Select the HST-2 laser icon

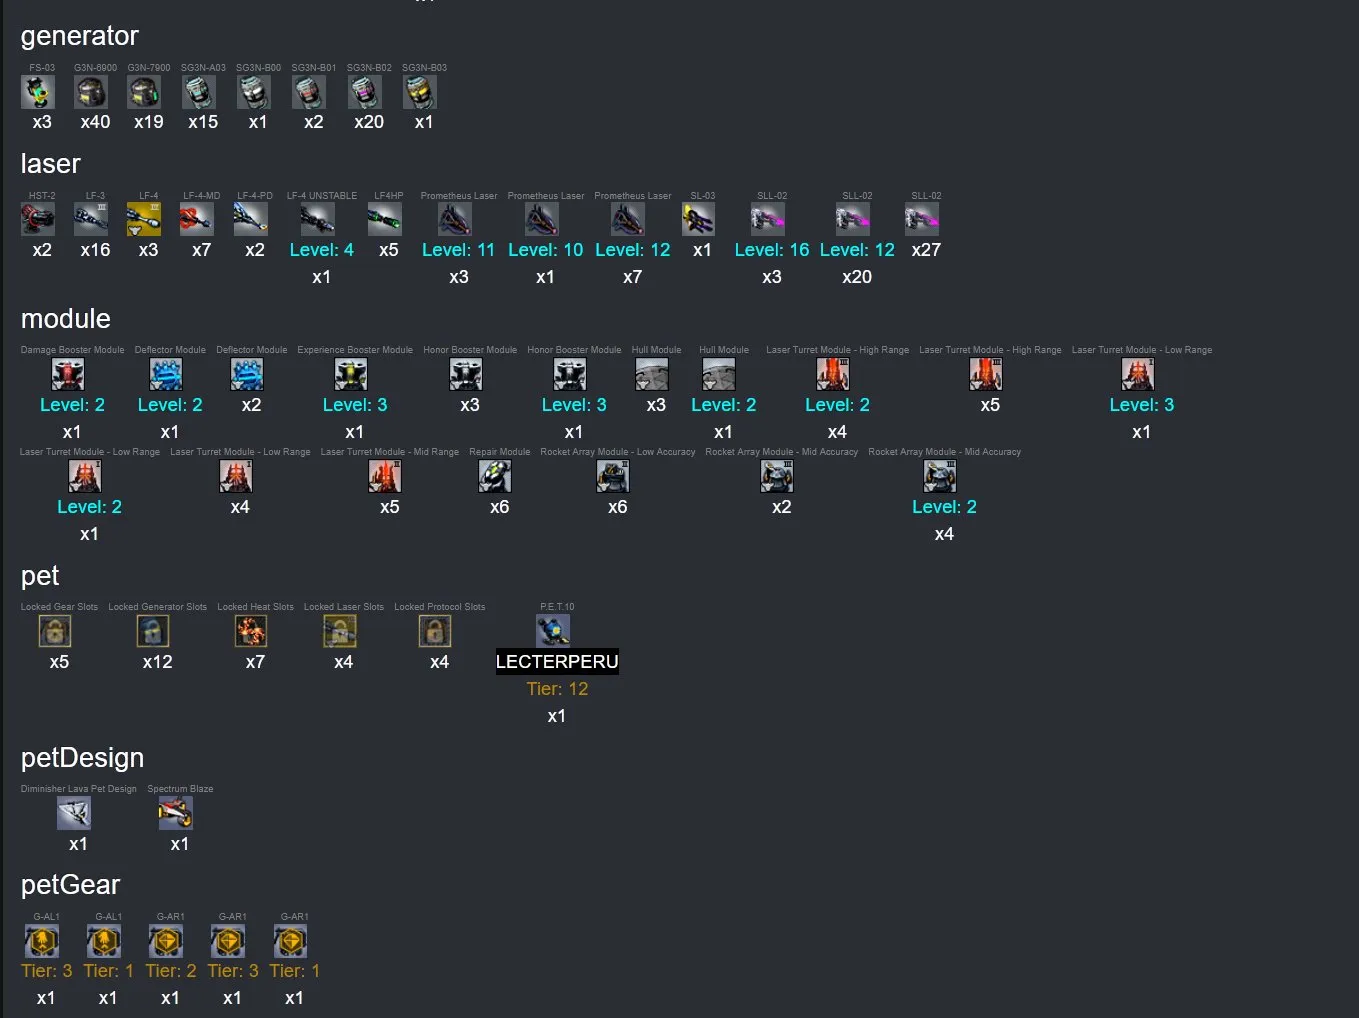click(38, 219)
